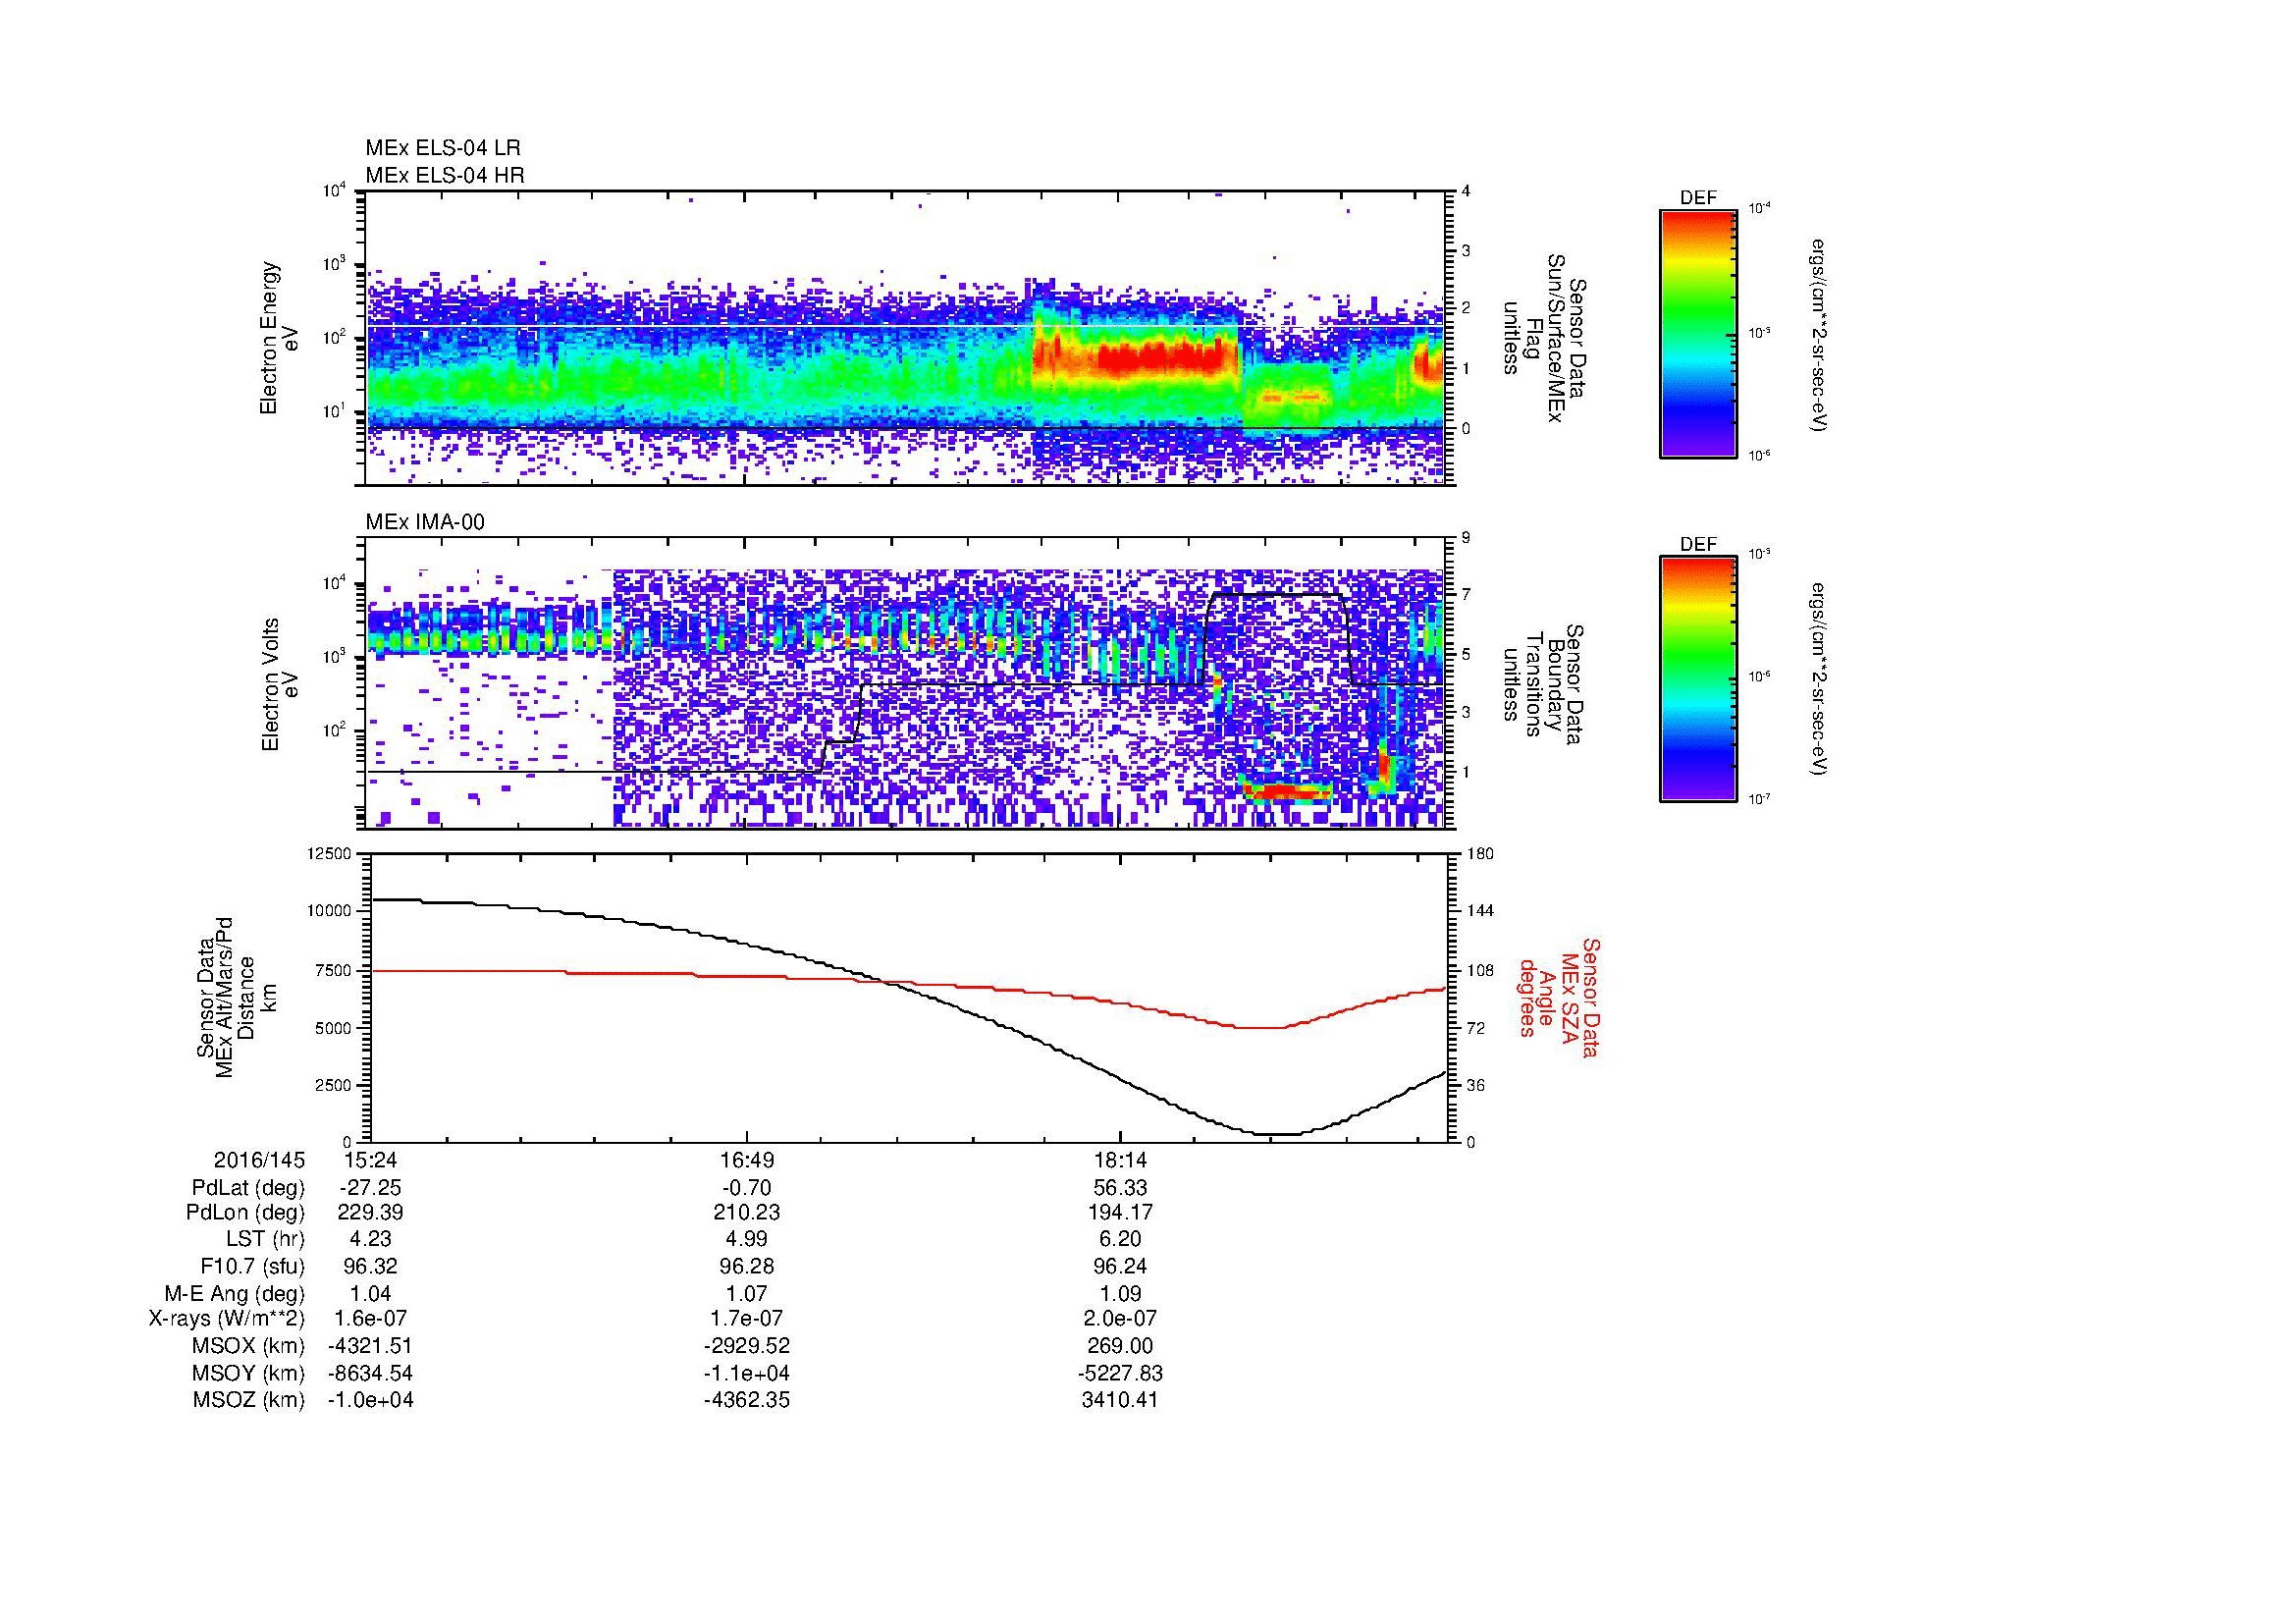Click the time tick label '15:24'
This screenshot has height=1623, width=2296.
pyautogui.click(x=371, y=1160)
